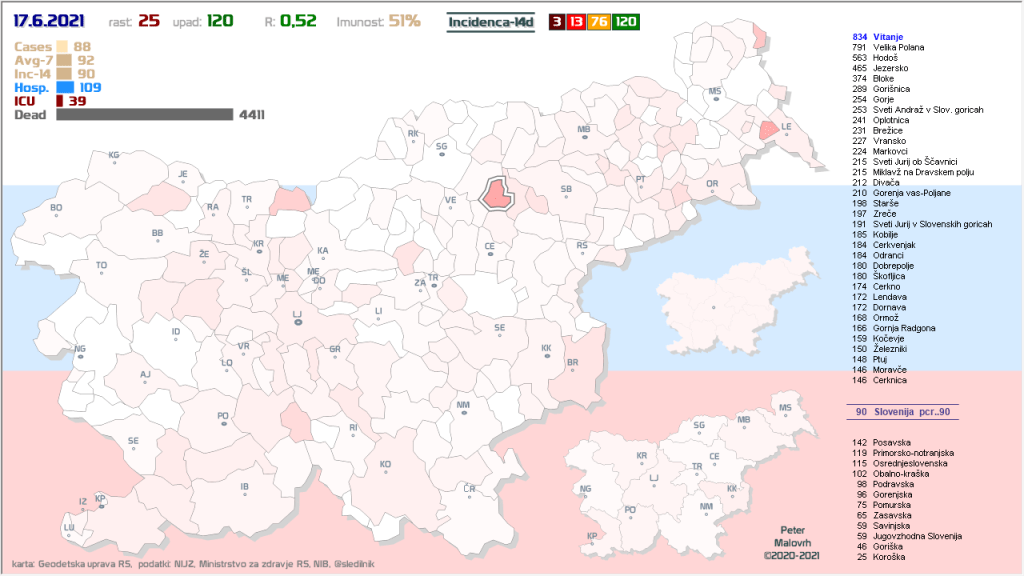Select the OR marker in the east

712,188
